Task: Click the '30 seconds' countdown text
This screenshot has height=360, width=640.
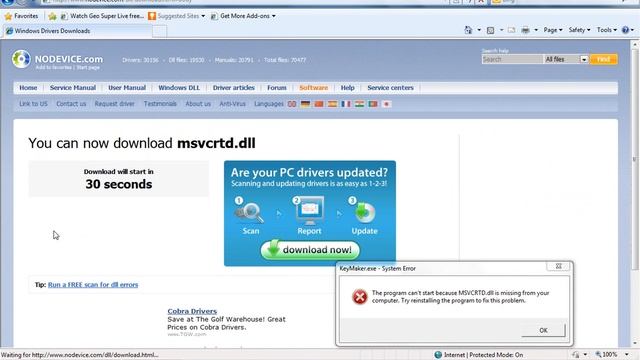Action: 119,184
